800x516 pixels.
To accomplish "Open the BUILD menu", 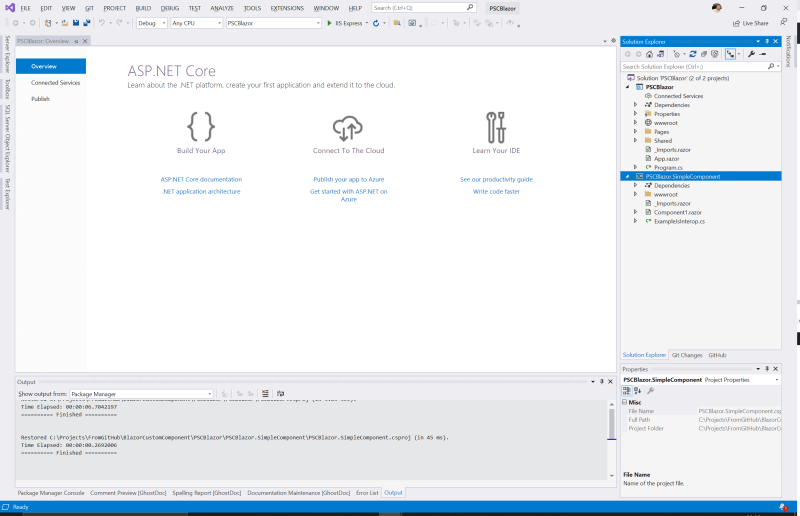I will point(143,8).
